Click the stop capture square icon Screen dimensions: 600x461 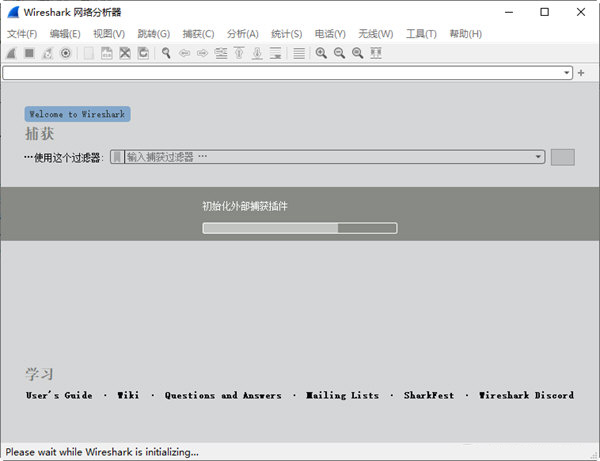[29, 53]
